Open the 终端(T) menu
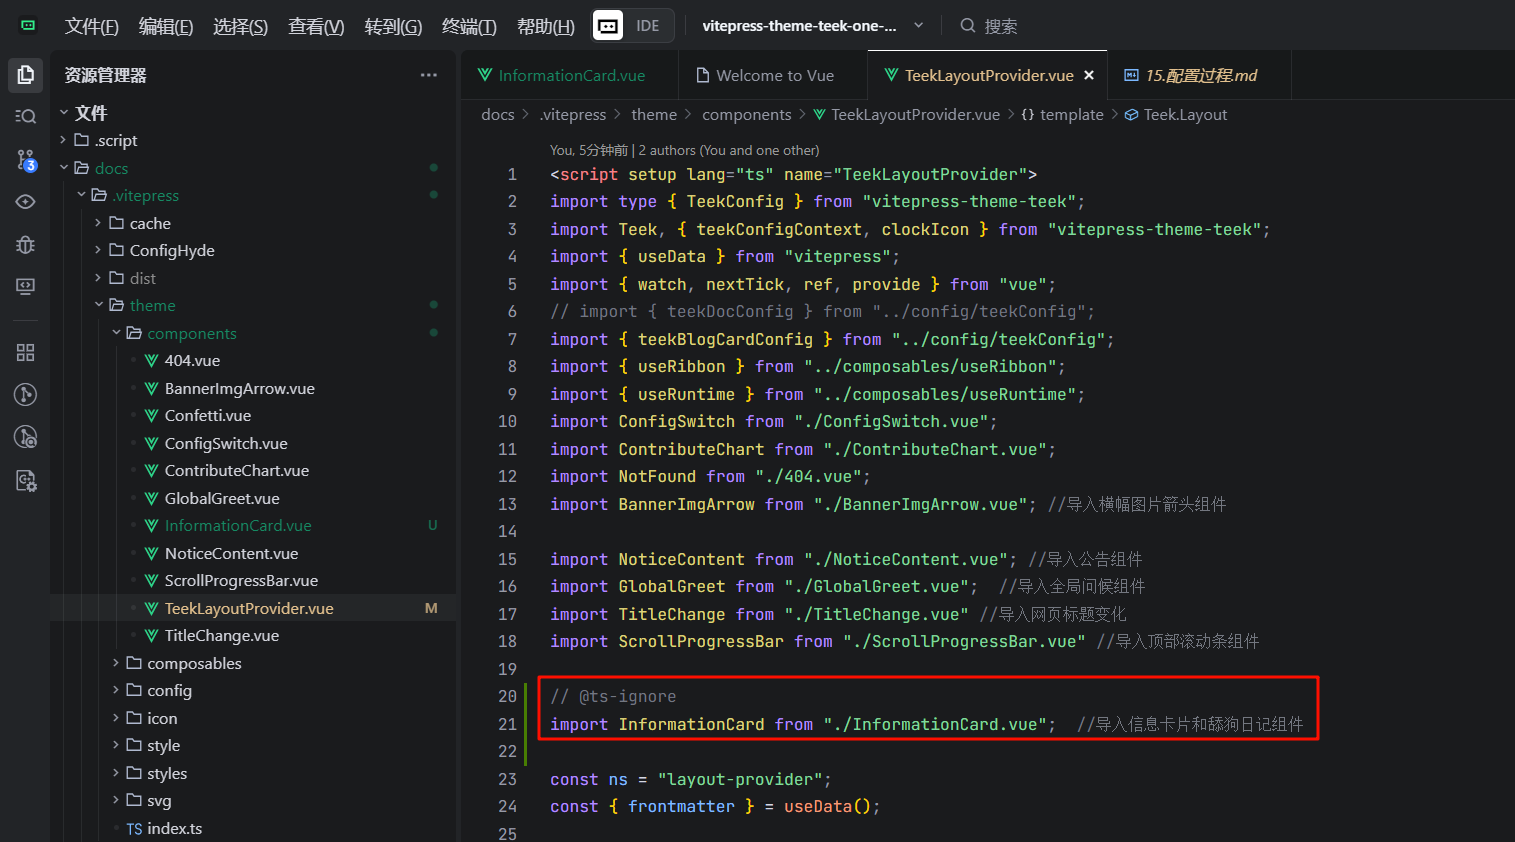 click(469, 26)
